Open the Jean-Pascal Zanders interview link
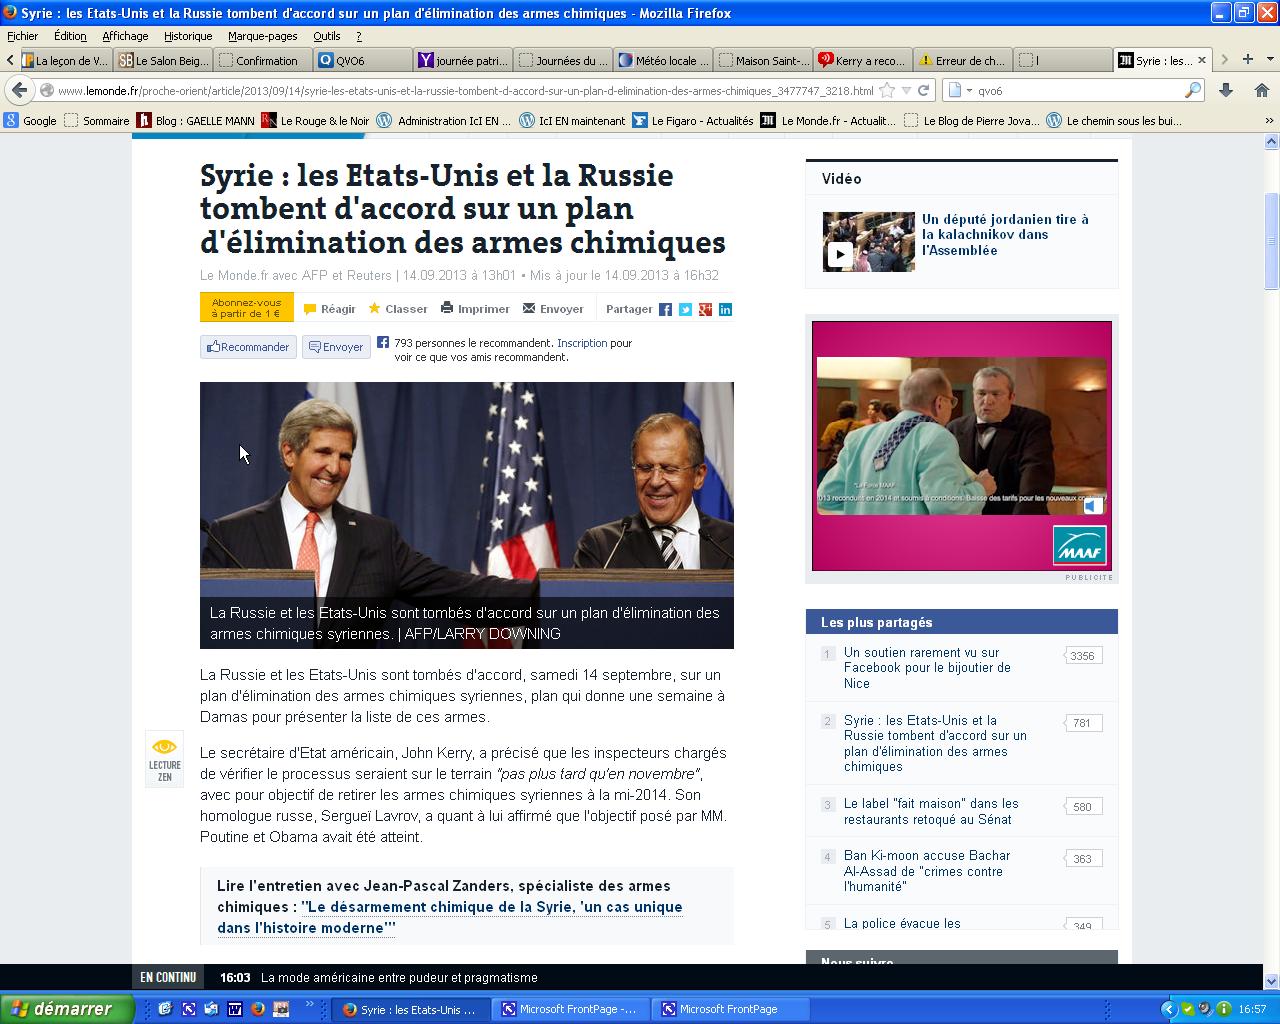 click(x=450, y=917)
